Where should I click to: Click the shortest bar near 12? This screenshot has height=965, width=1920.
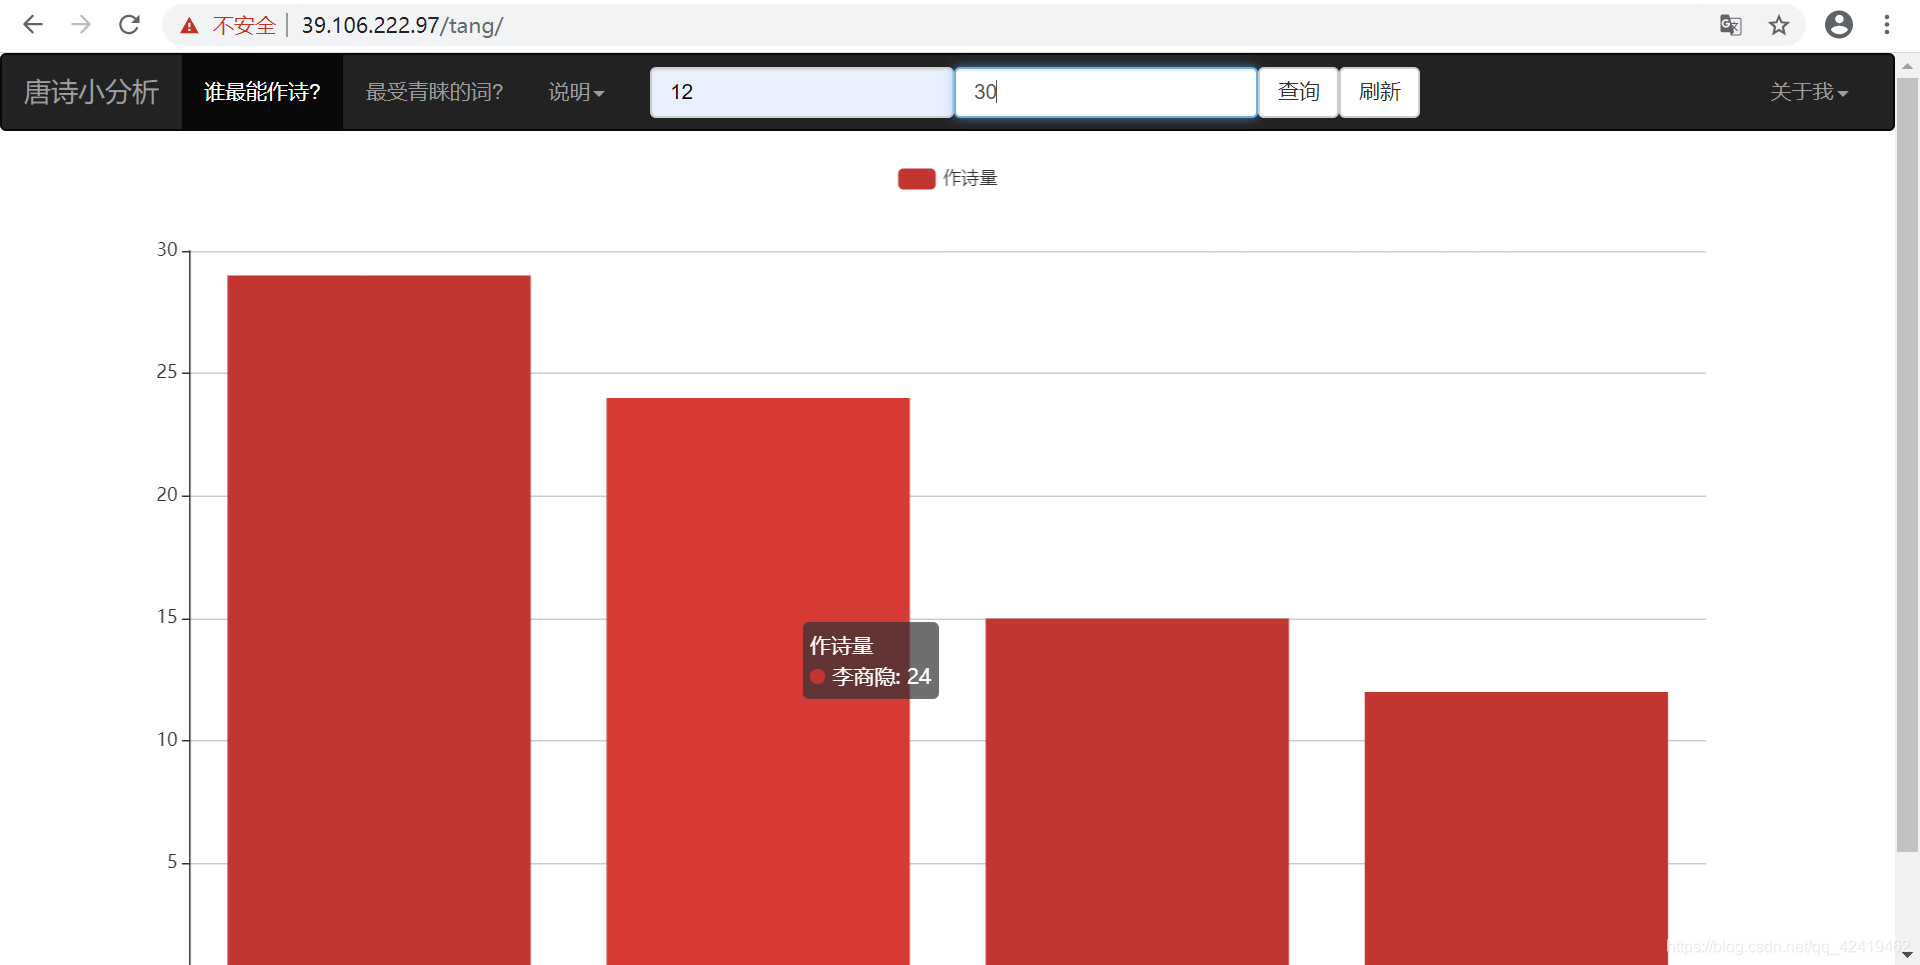(1516, 828)
